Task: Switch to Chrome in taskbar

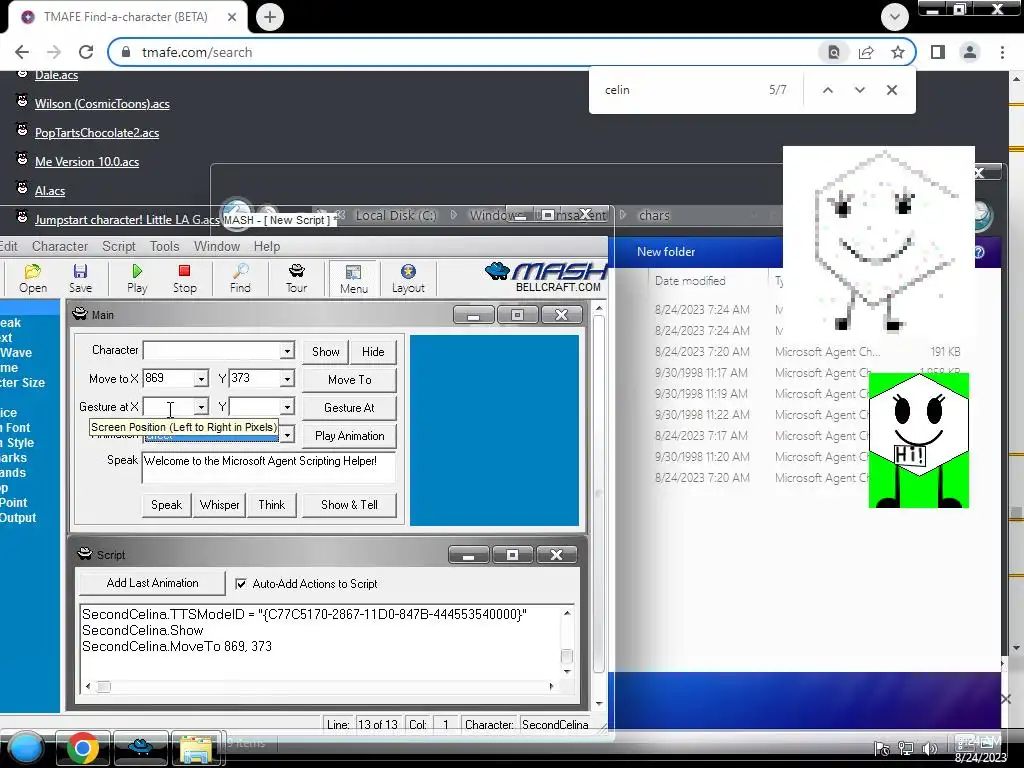Action: point(83,748)
